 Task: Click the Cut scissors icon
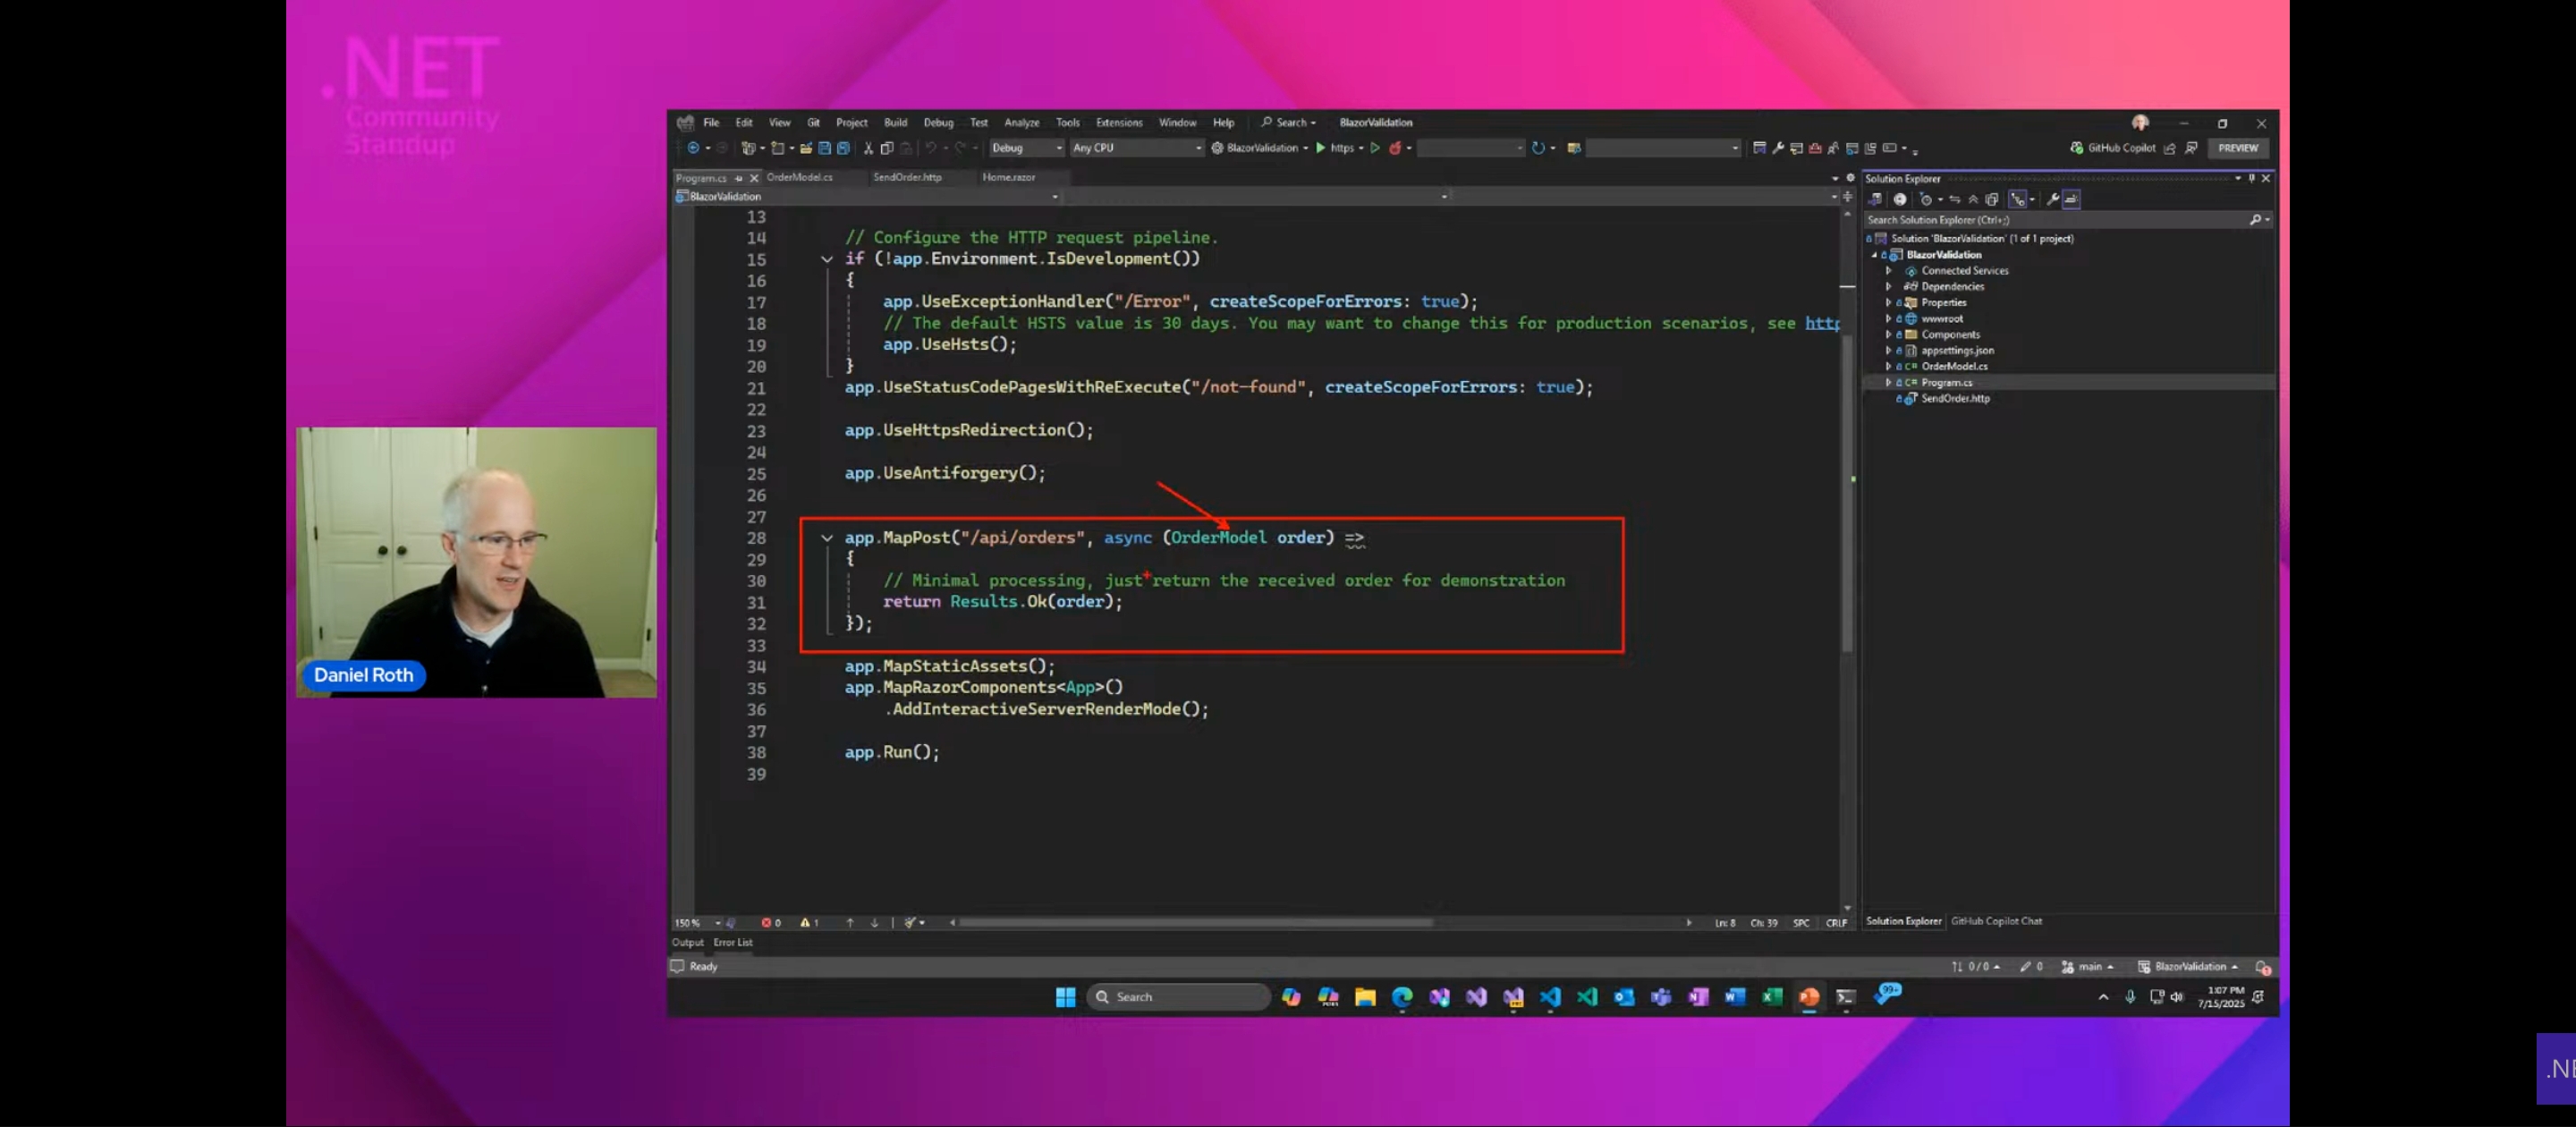coord(868,148)
